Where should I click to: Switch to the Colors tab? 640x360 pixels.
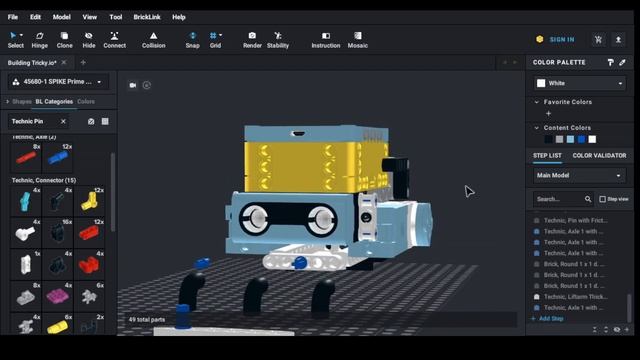click(86, 102)
